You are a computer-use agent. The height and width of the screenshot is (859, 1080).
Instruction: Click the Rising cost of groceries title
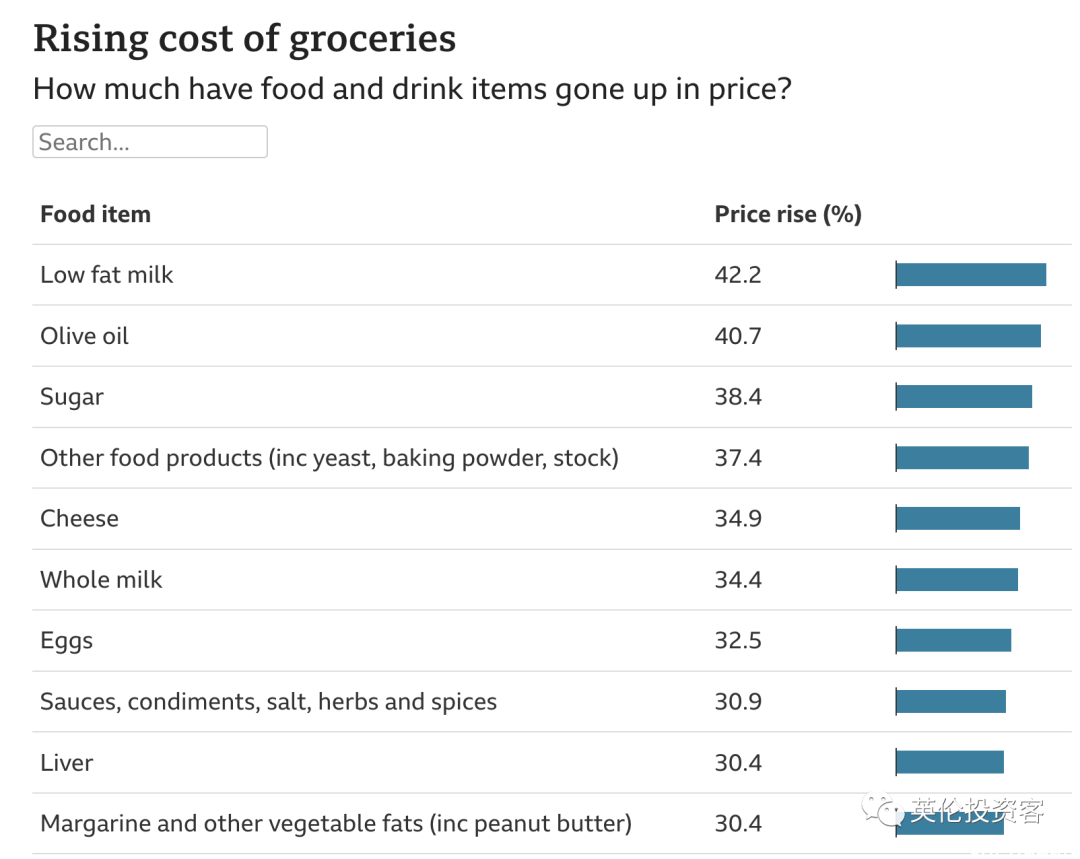pos(245,39)
